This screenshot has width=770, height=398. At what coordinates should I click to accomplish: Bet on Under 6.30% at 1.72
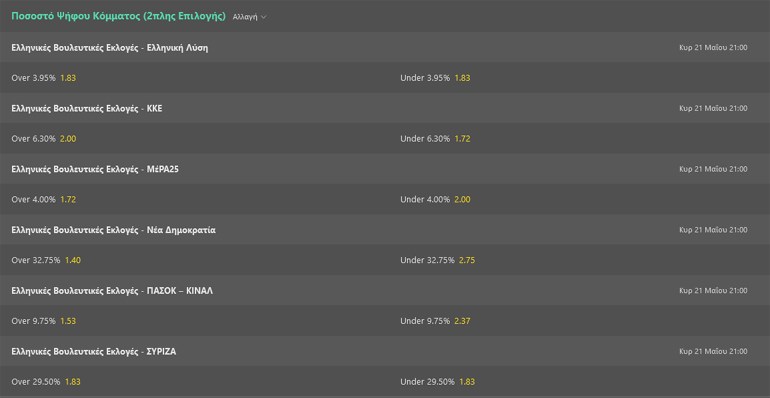[435, 139]
